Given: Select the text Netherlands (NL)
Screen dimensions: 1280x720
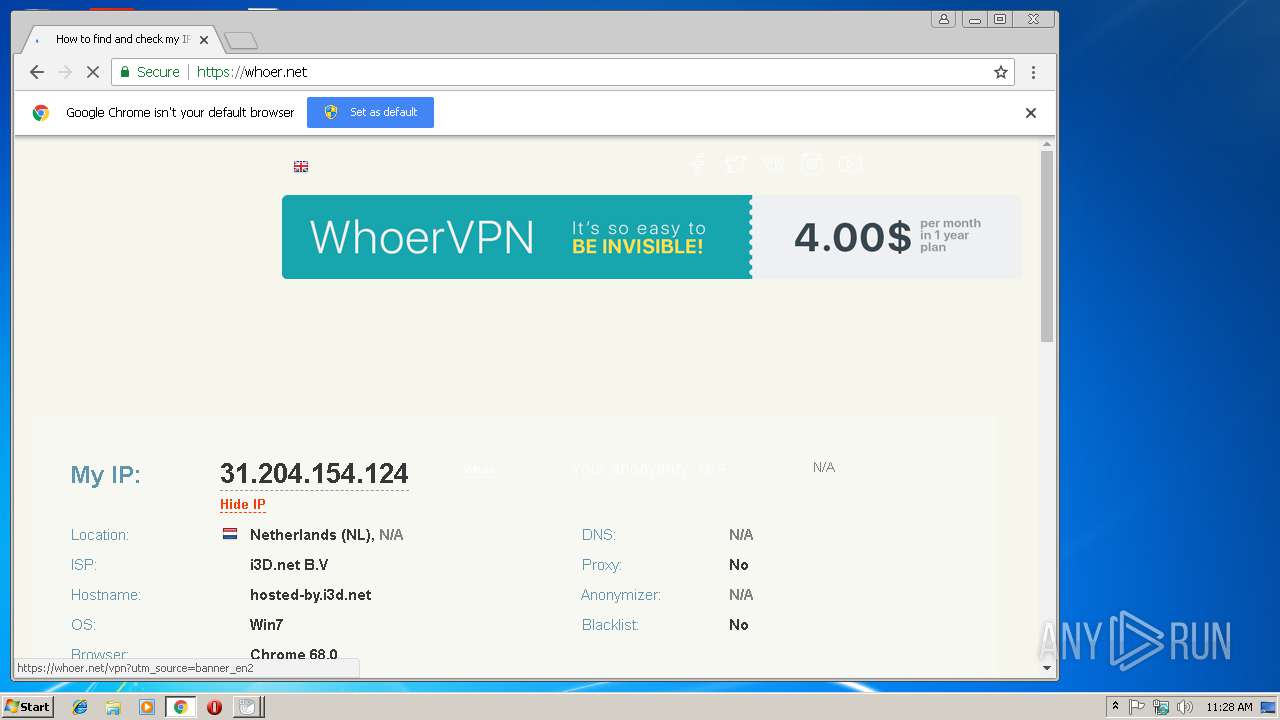Looking at the screenshot, I should pos(311,535).
